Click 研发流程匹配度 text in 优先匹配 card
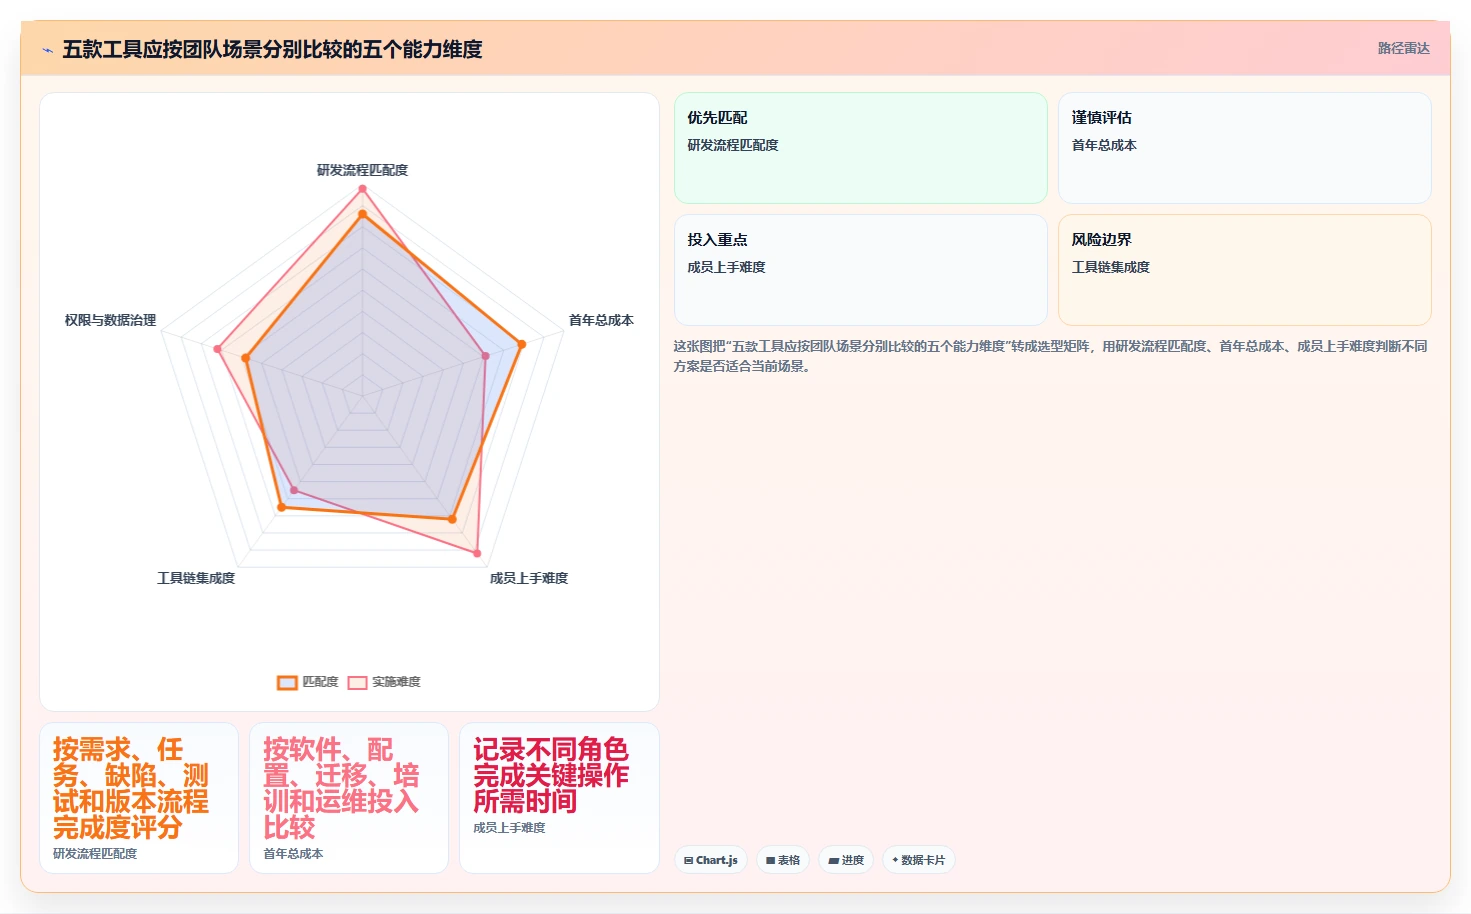 point(733,145)
